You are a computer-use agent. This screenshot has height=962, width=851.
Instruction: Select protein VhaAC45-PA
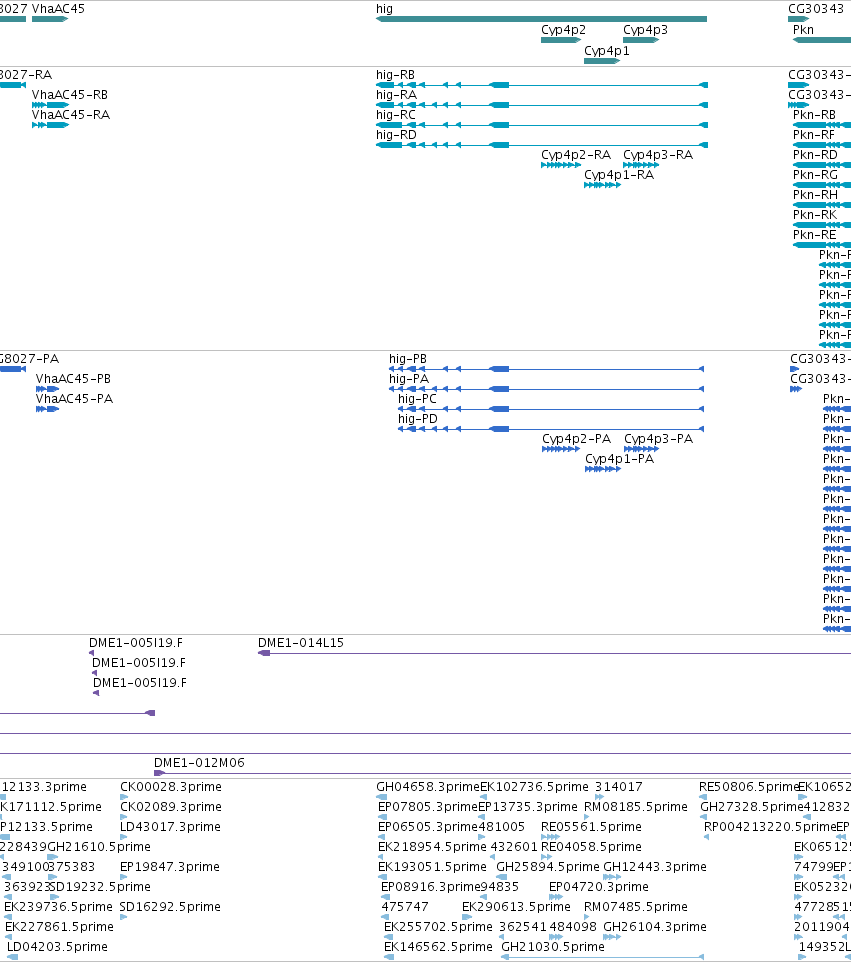point(47,409)
